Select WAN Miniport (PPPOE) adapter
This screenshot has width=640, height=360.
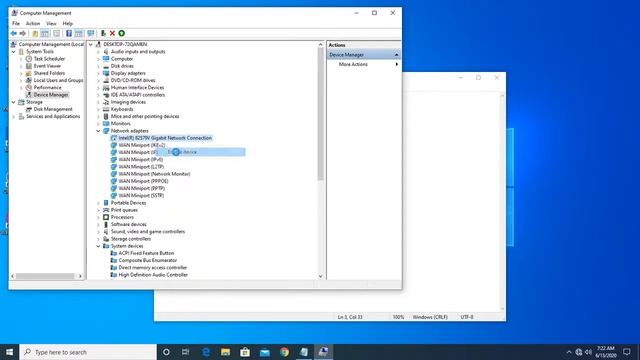pos(143,181)
